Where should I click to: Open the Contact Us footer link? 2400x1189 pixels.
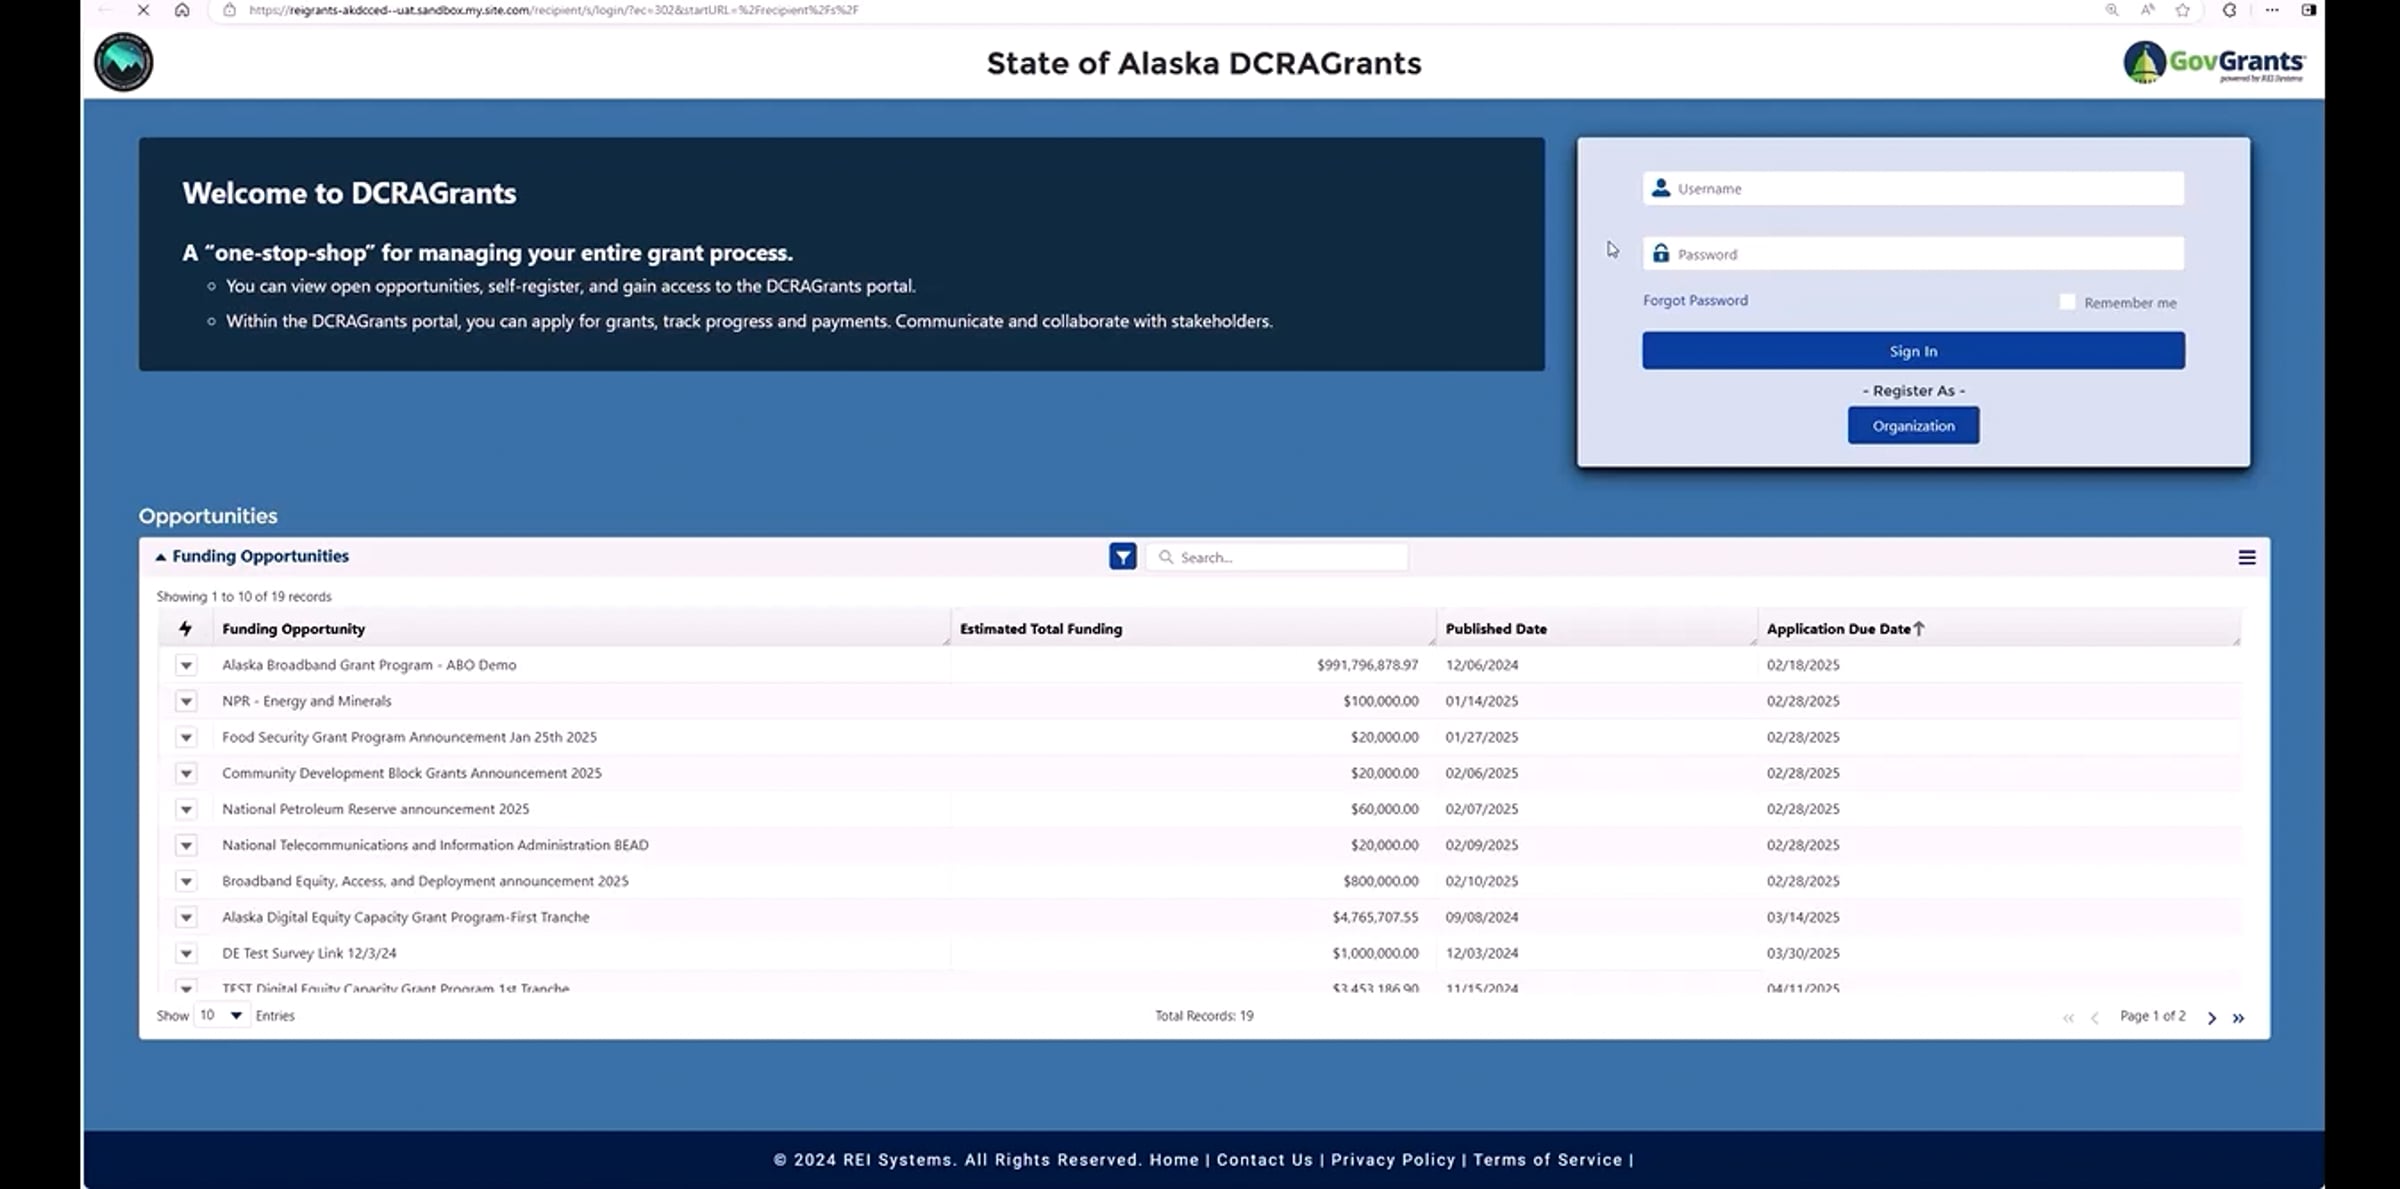[1264, 1160]
